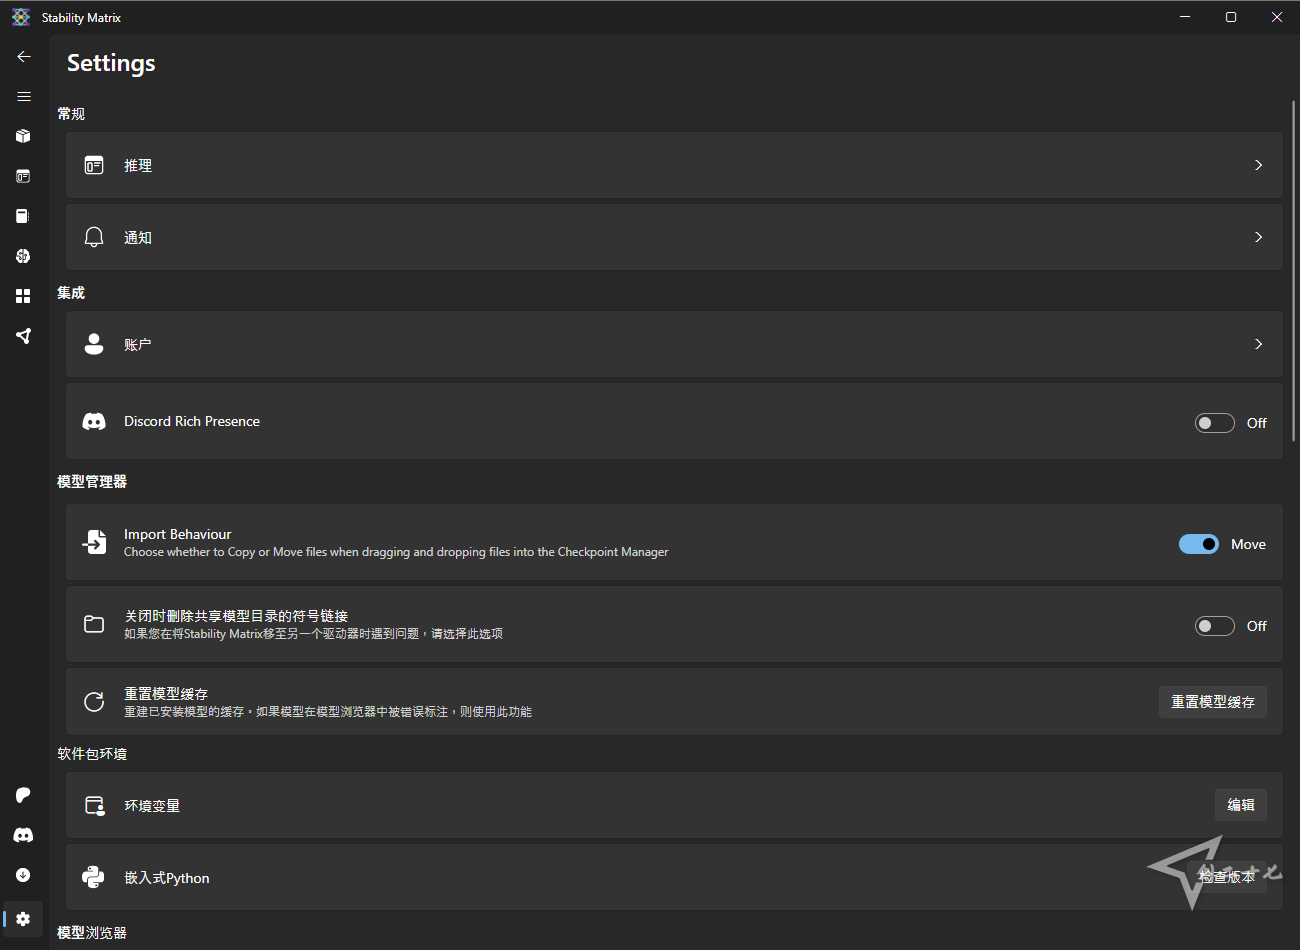
Task: Click the 如果您在将Stability Matrix移至另一个驱动器 description
Action: (x=313, y=634)
